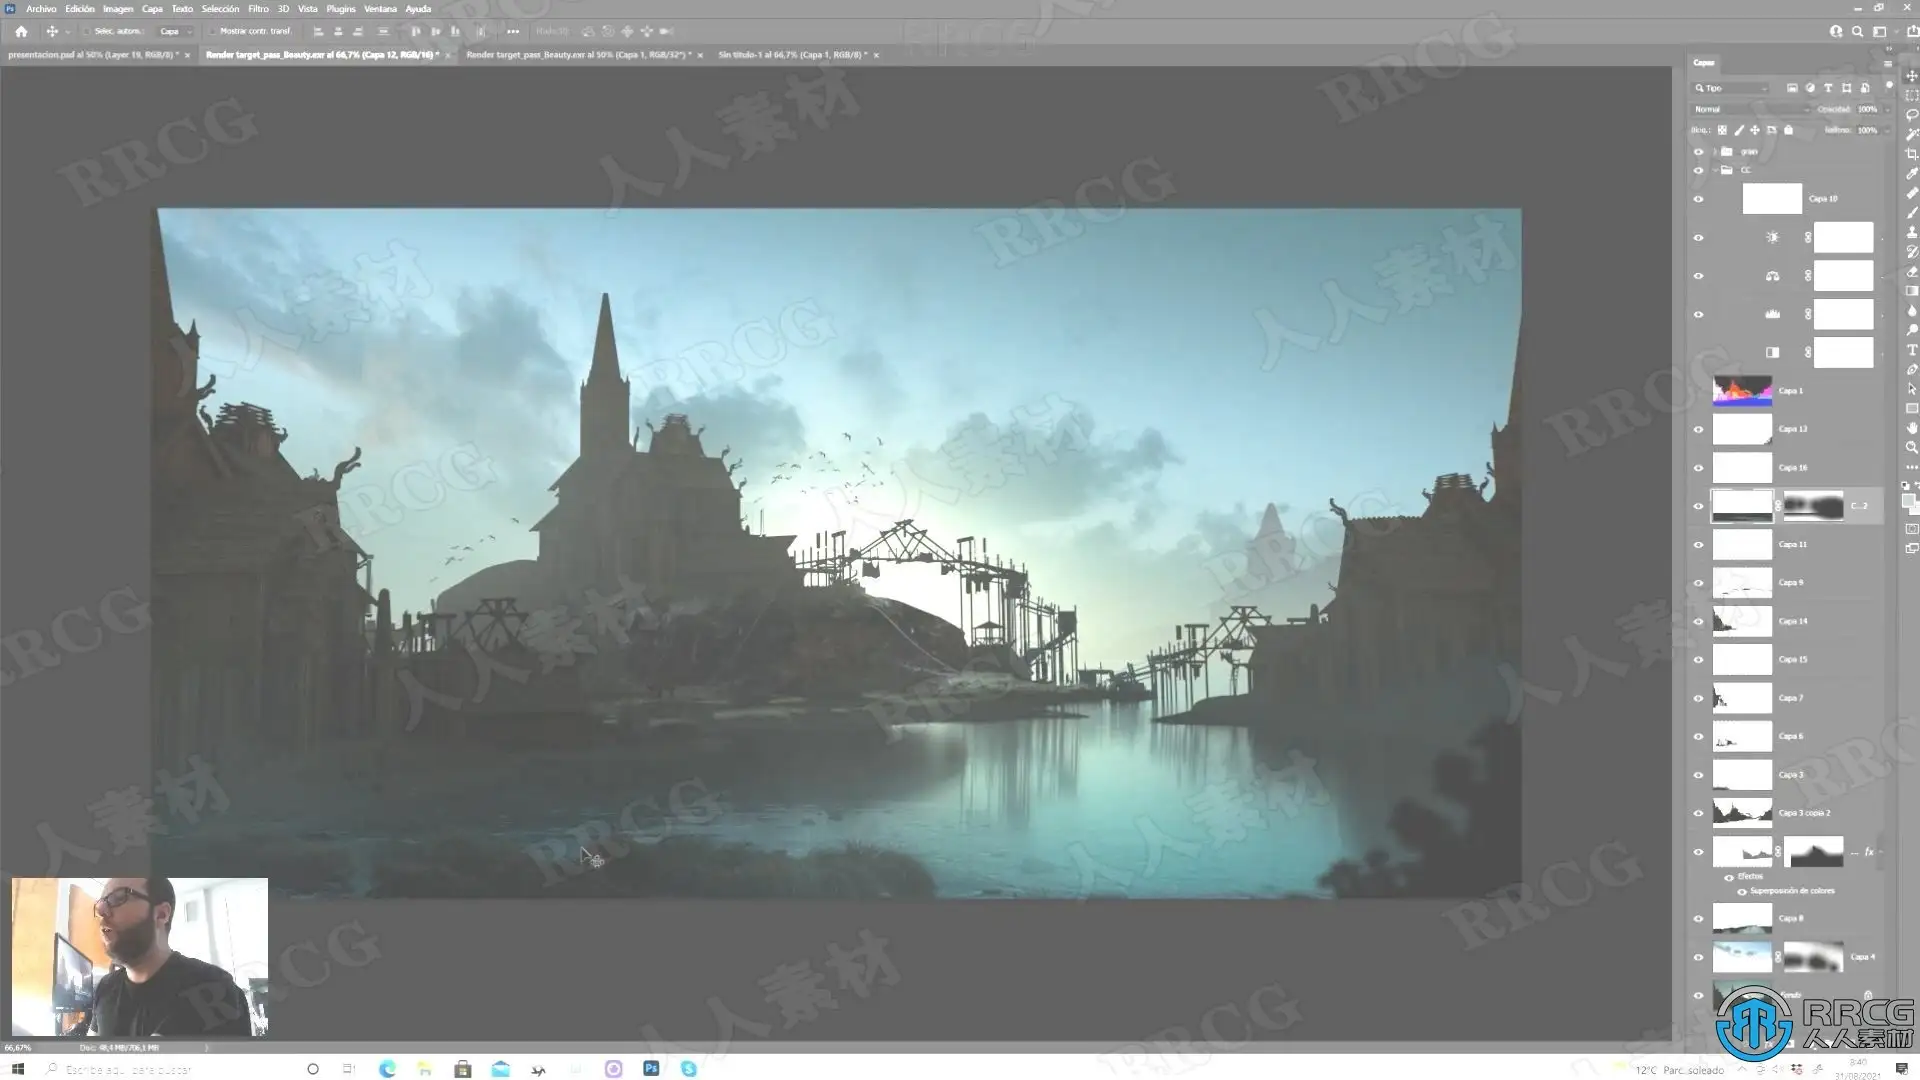This screenshot has height=1080, width=1920.
Task: Open the Tipo layer filter dropdown
Action: pos(1731,88)
